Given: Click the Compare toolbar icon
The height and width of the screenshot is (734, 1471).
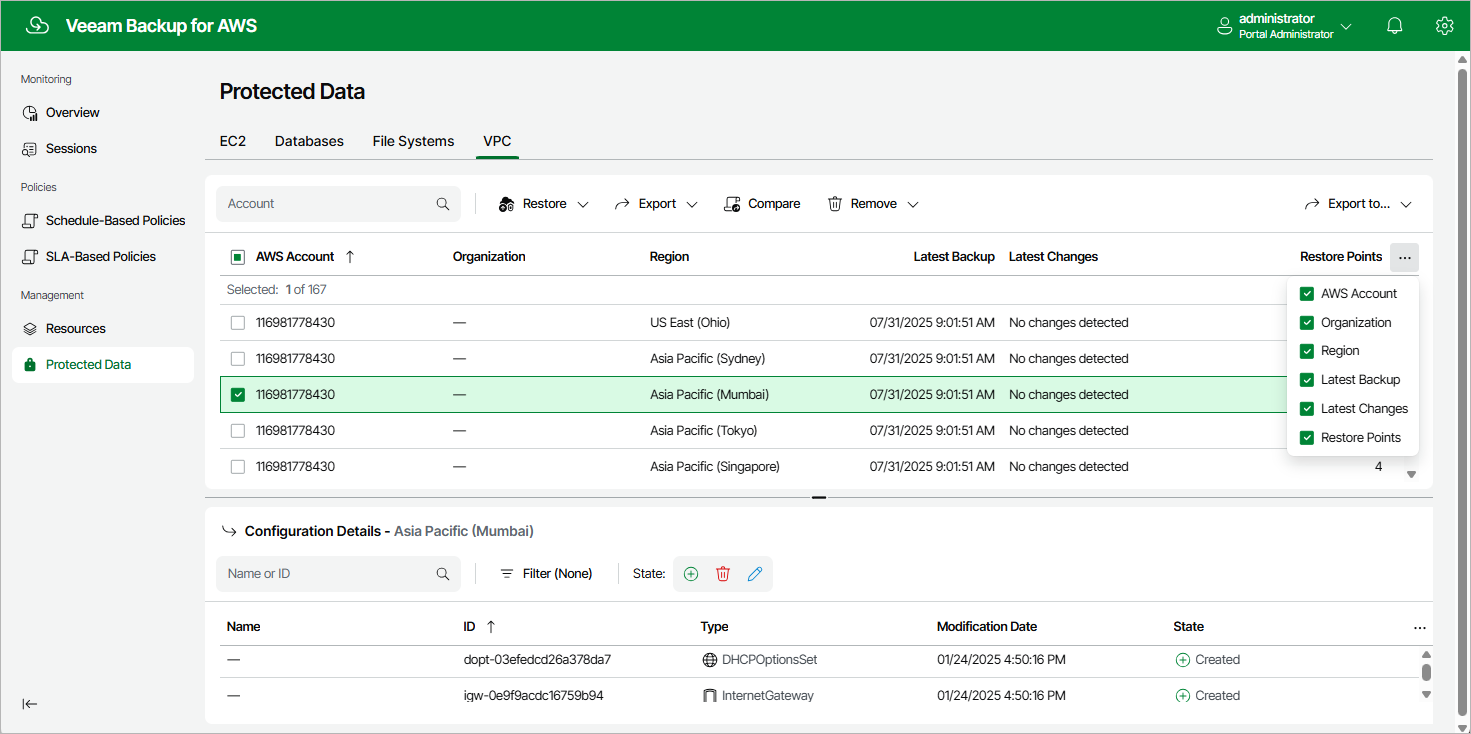Looking at the screenshot, I should point(733,204).
